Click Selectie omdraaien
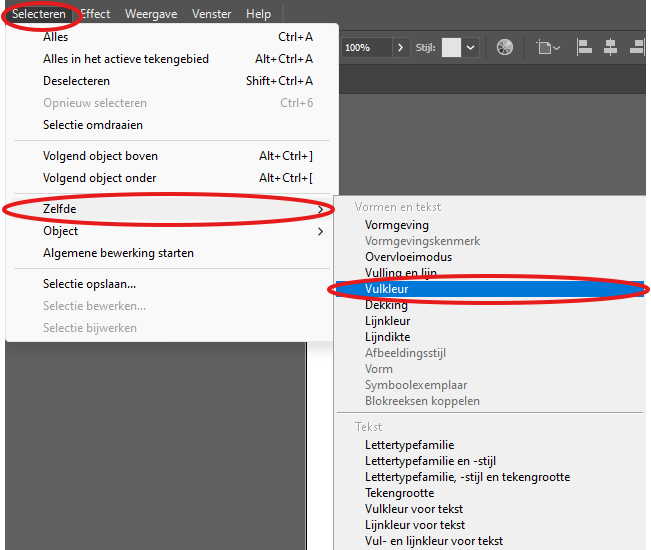Image resolution: width=651 pixels, height=550 pixels. click(x=93, y=125)
